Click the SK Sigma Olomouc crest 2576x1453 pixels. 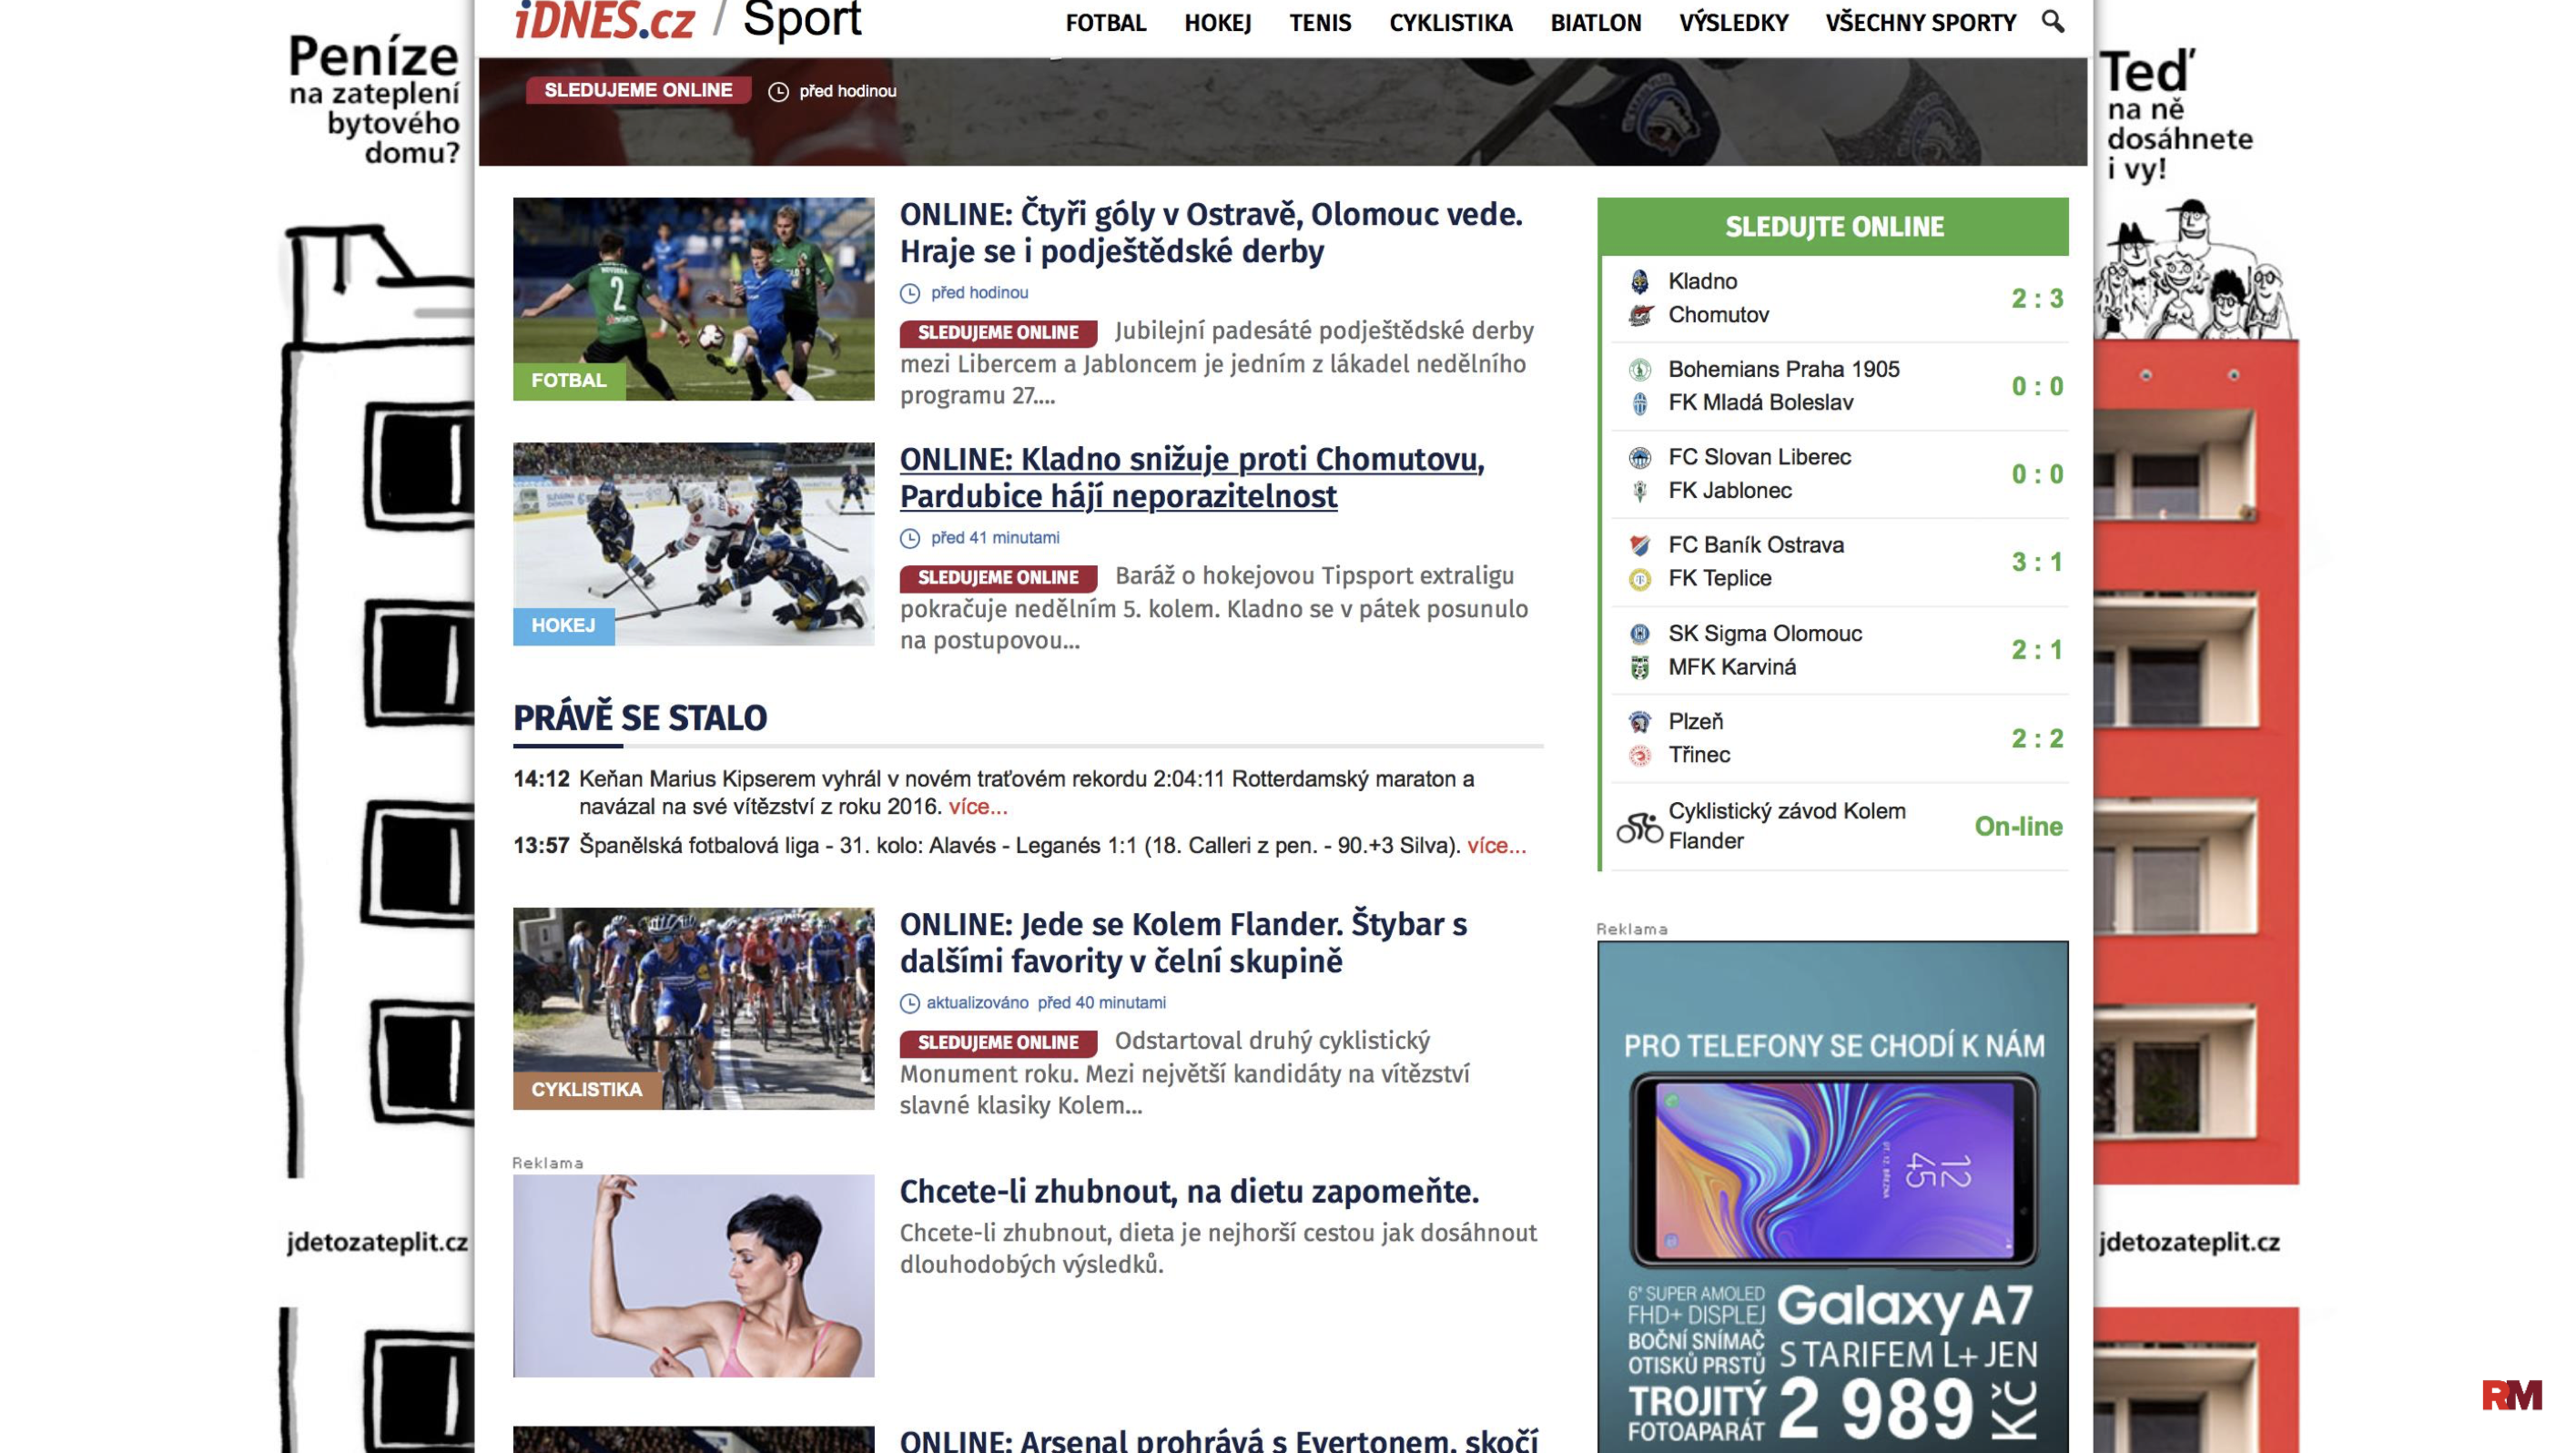point(1640,634)
